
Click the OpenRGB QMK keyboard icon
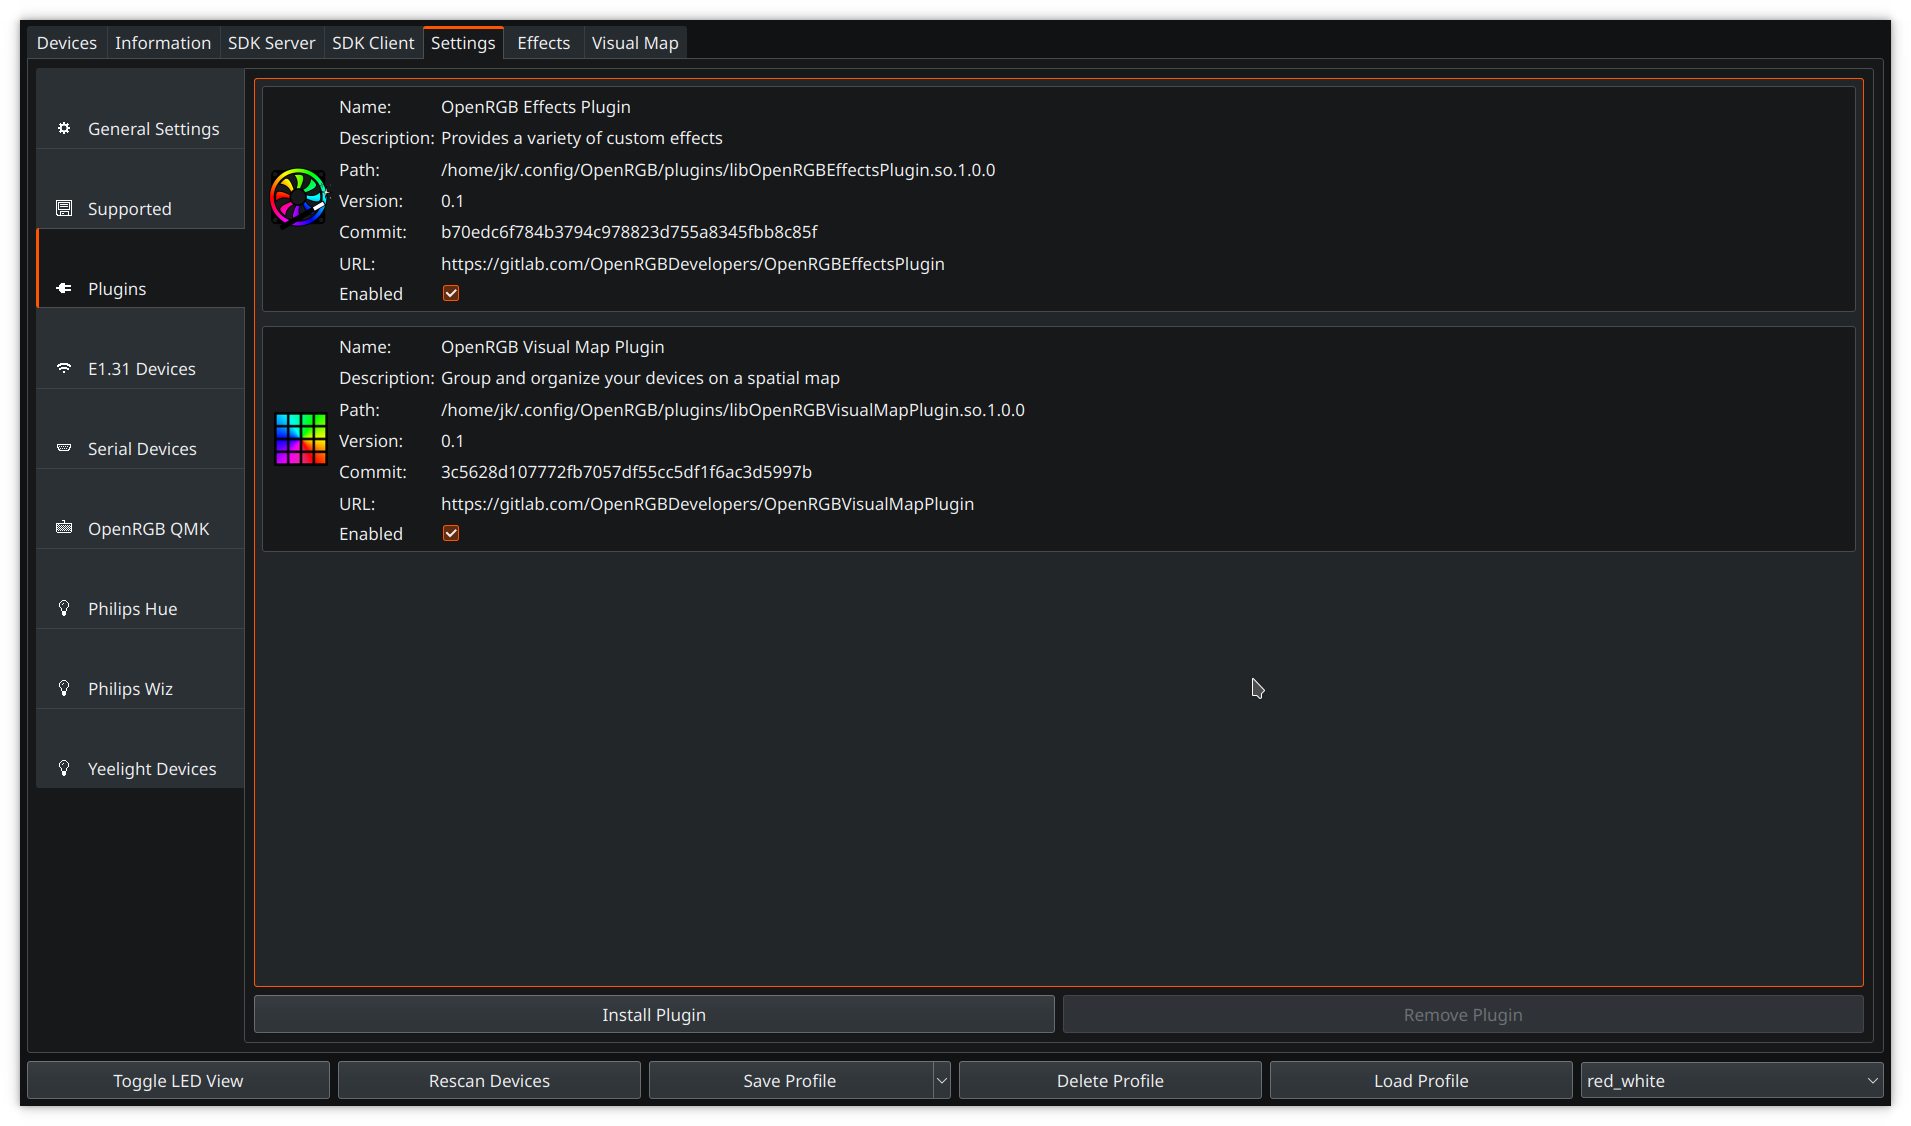click(x=64, y=528)
